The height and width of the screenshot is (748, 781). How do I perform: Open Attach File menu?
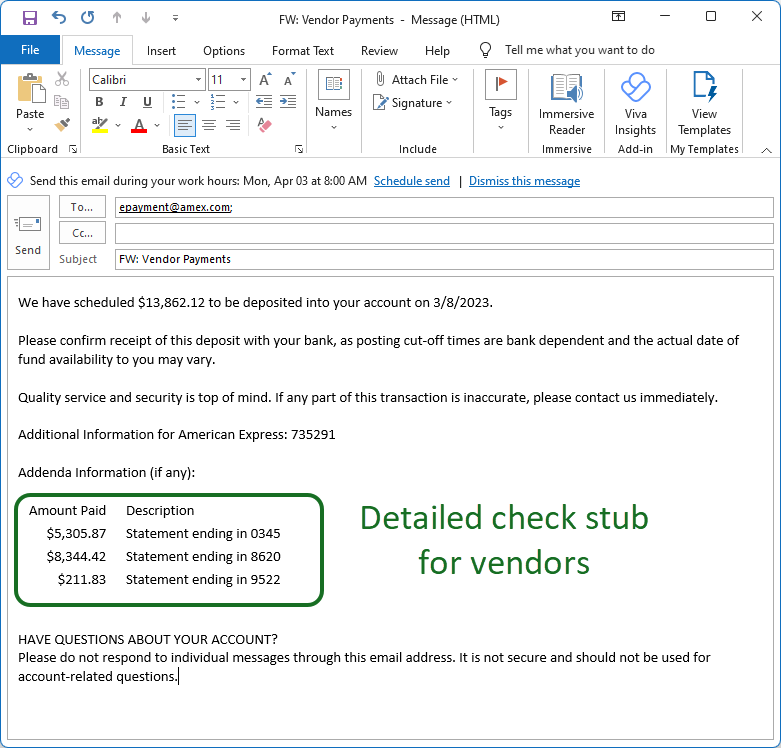pyautogui.click(x=416, y=79)
